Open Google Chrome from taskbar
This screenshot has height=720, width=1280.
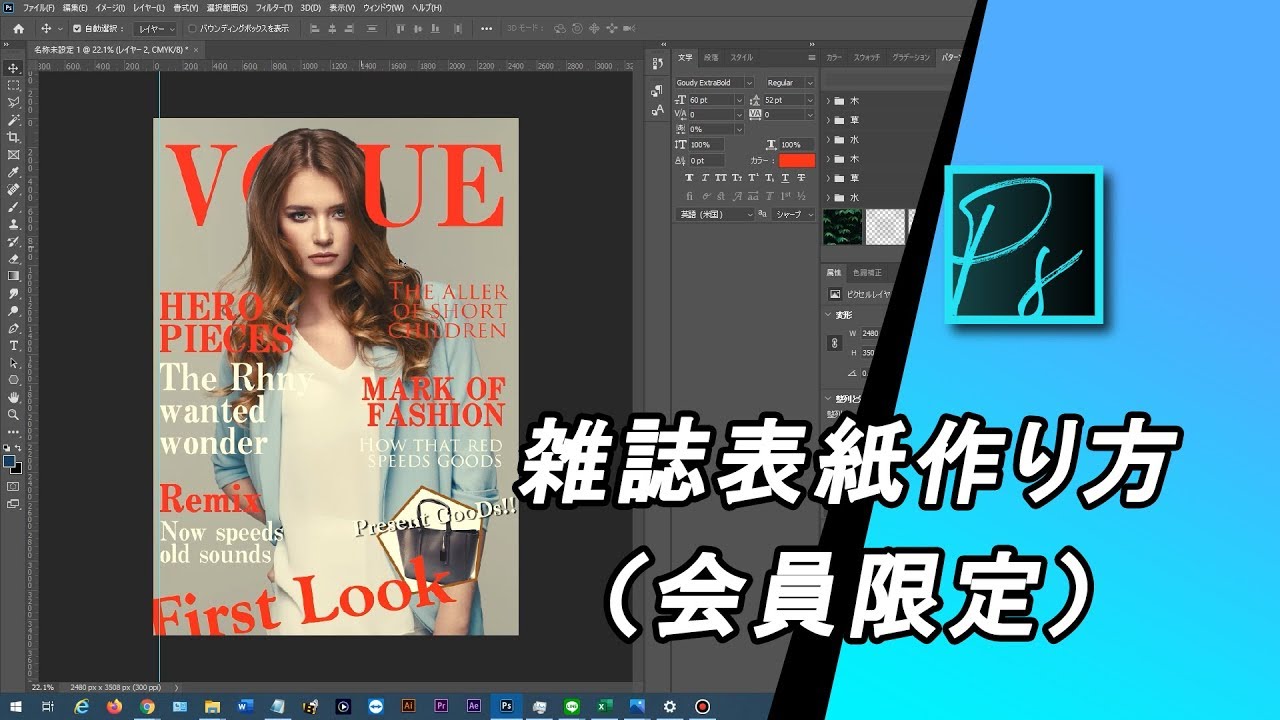(147, 706)
